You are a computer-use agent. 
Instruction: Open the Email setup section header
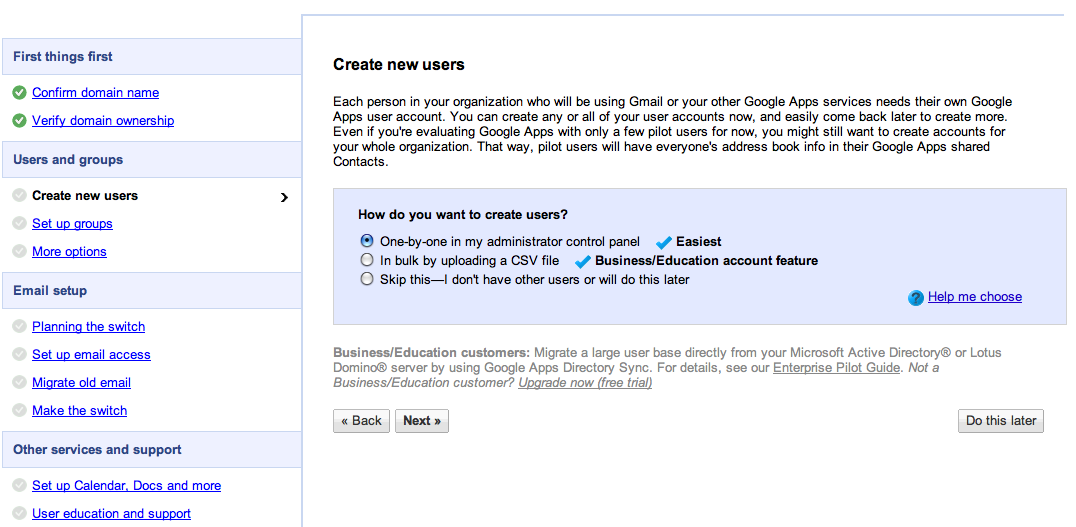tap(50, 291)
